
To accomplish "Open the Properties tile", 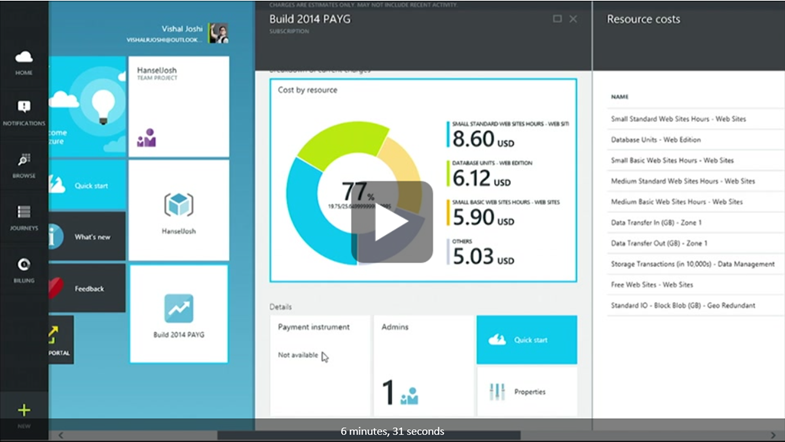I will (x=527, y=391).
